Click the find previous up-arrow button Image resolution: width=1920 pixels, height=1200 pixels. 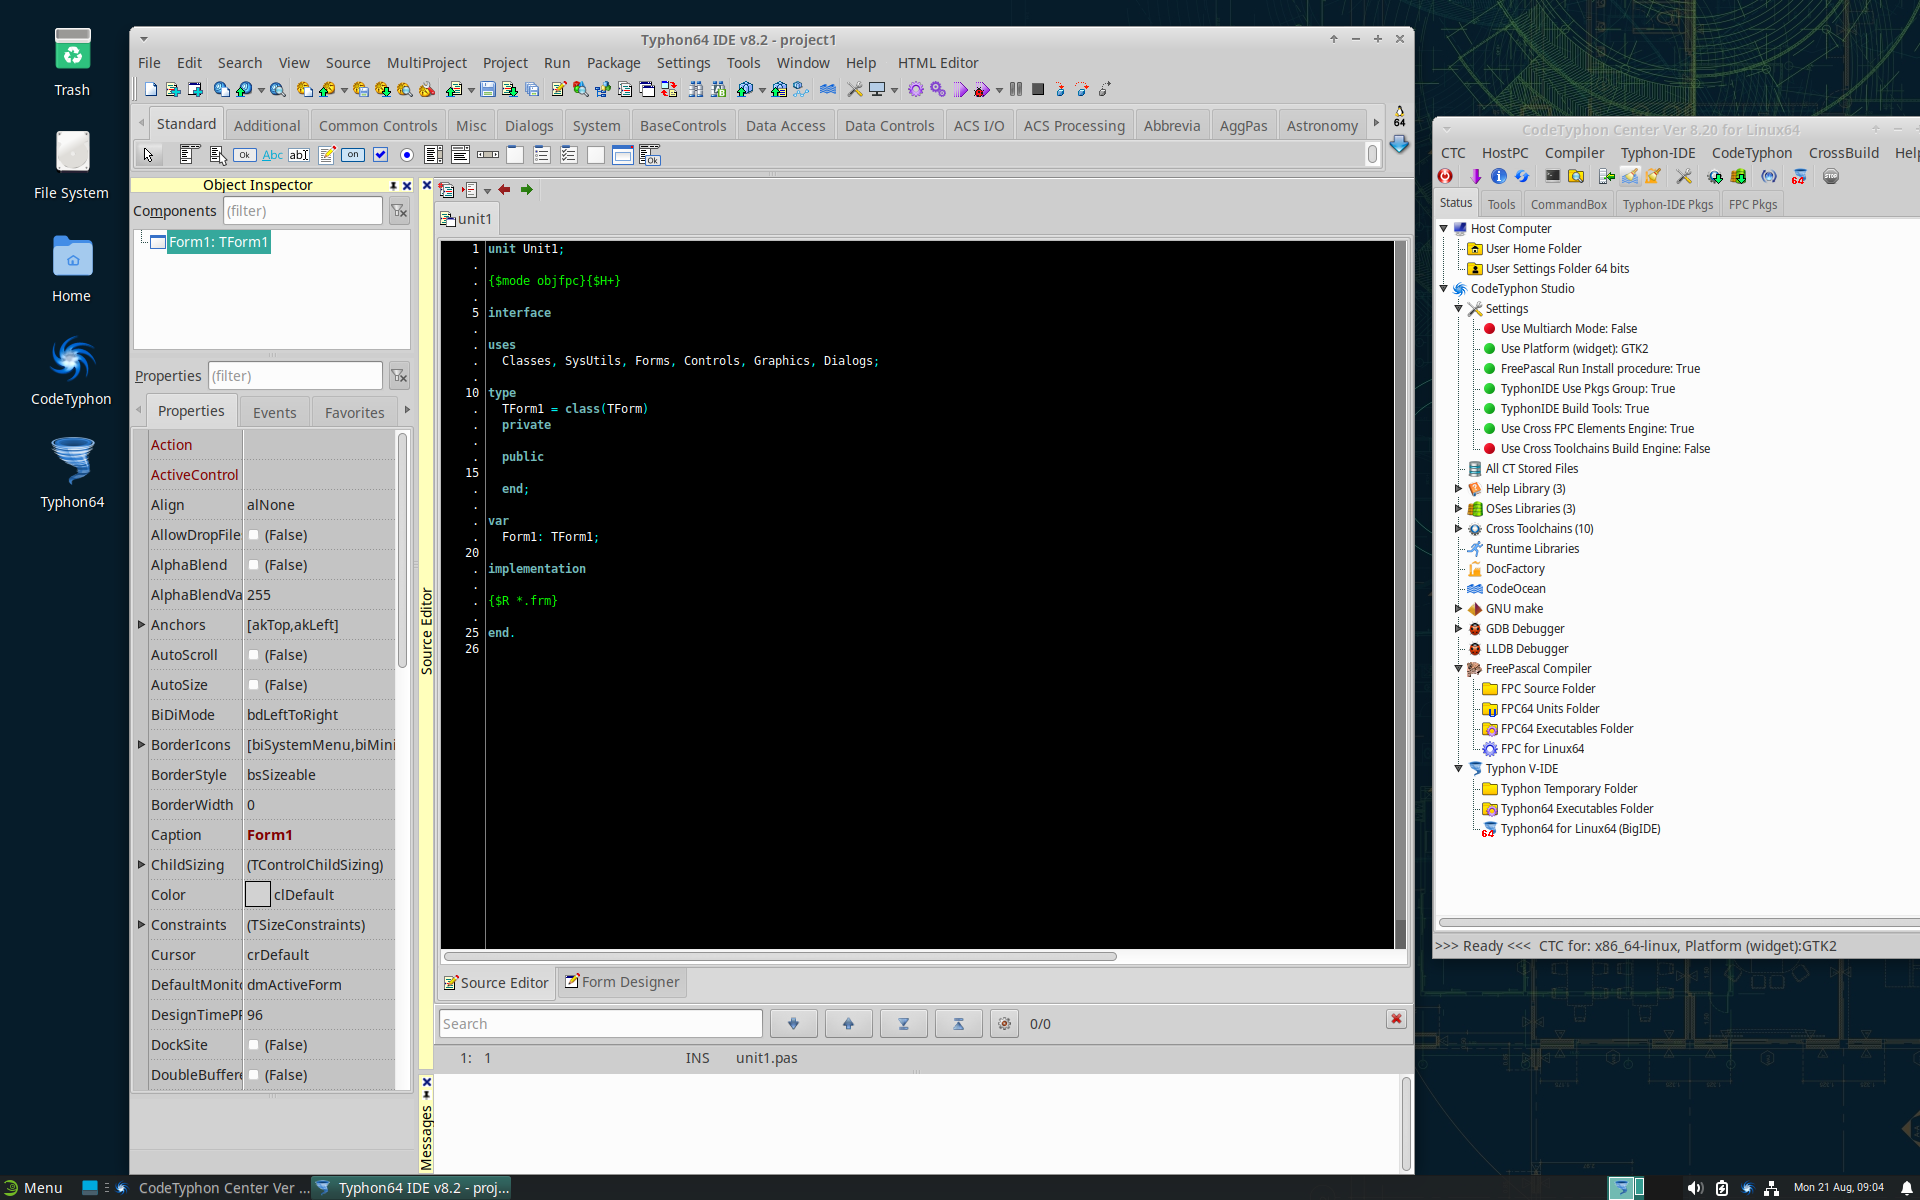848,1023
